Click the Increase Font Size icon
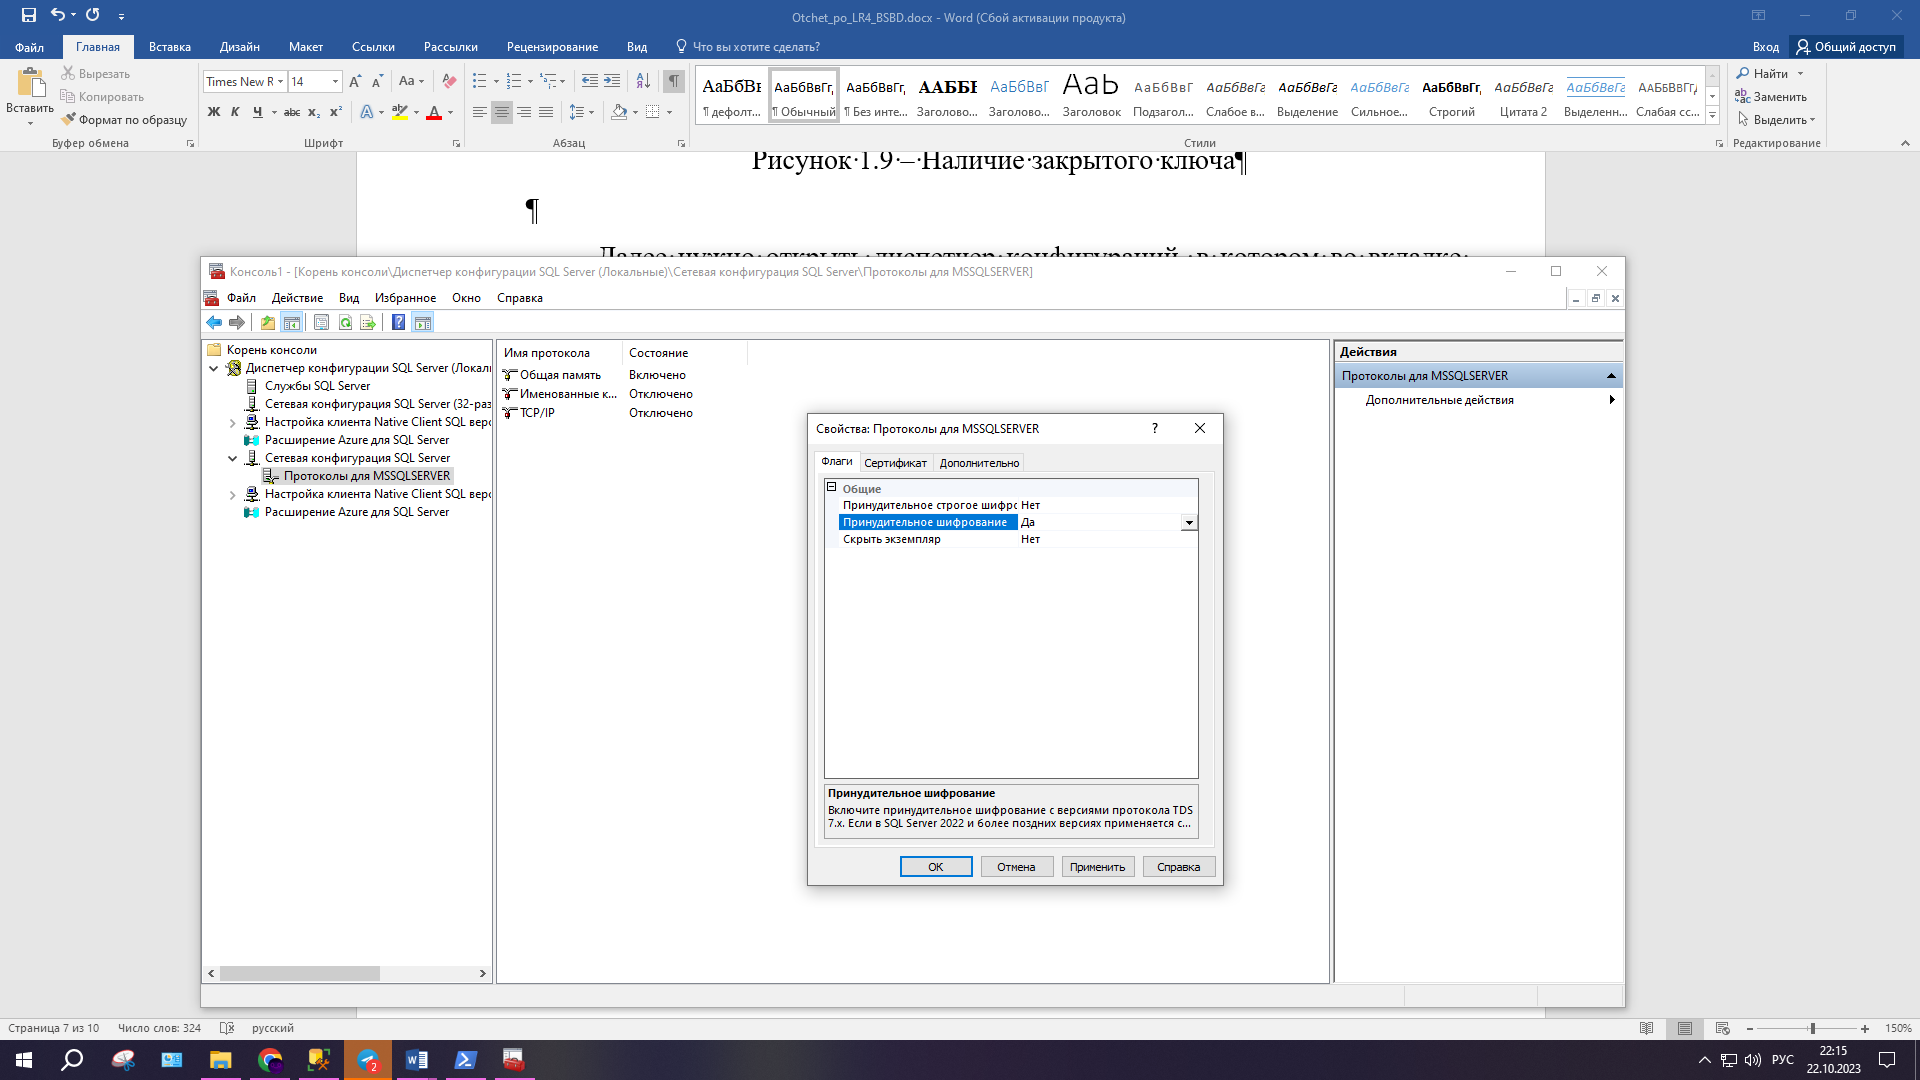This screenshot has height=1080, width=1920. [x=355, y=81]
